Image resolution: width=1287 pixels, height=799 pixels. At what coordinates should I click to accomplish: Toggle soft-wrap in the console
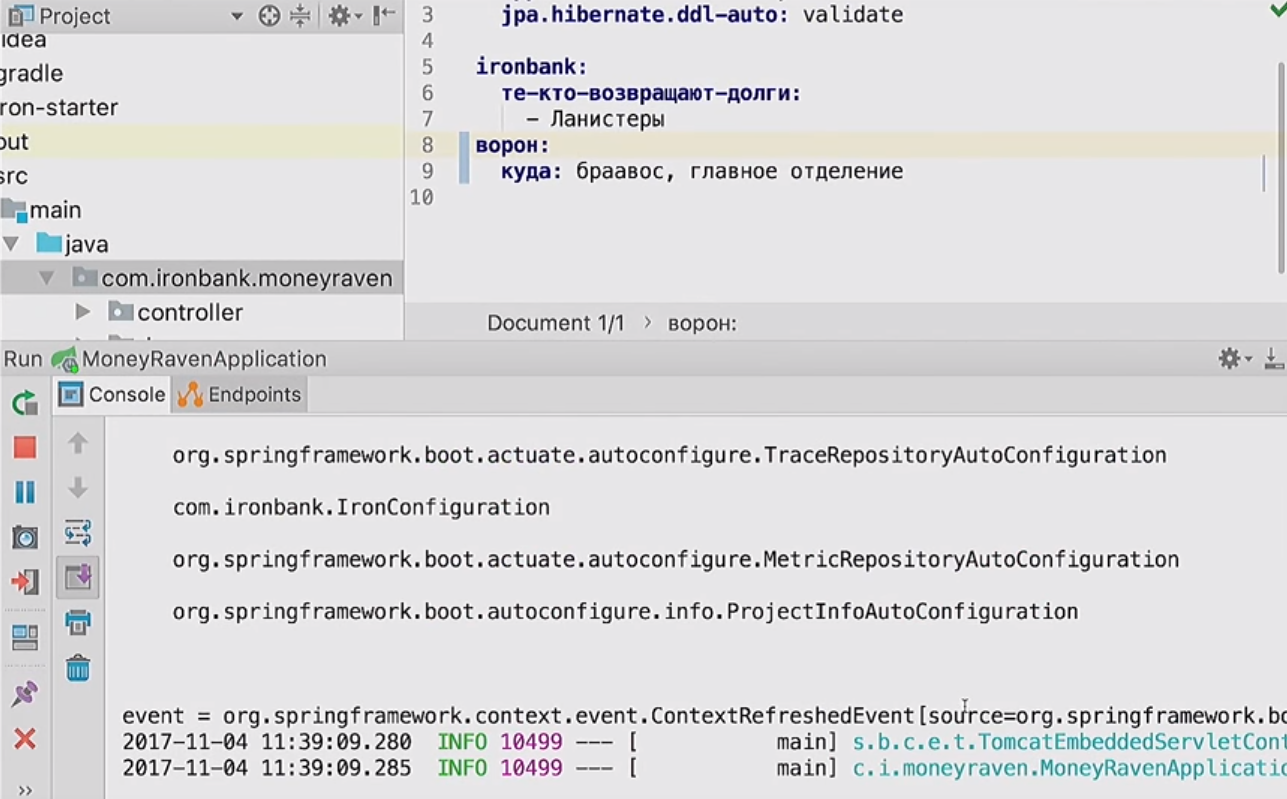pyautogui.click(x=78, y=532)
